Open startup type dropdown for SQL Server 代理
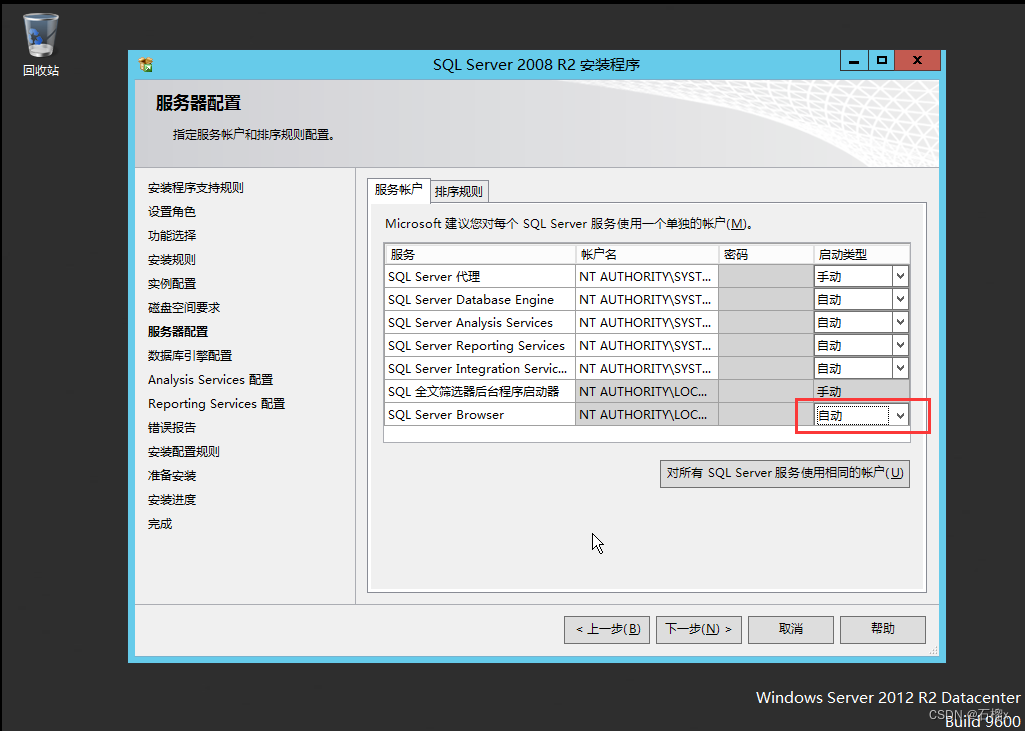The width and height of the screenshot is (1025, 731). click(x=901, y=276)
